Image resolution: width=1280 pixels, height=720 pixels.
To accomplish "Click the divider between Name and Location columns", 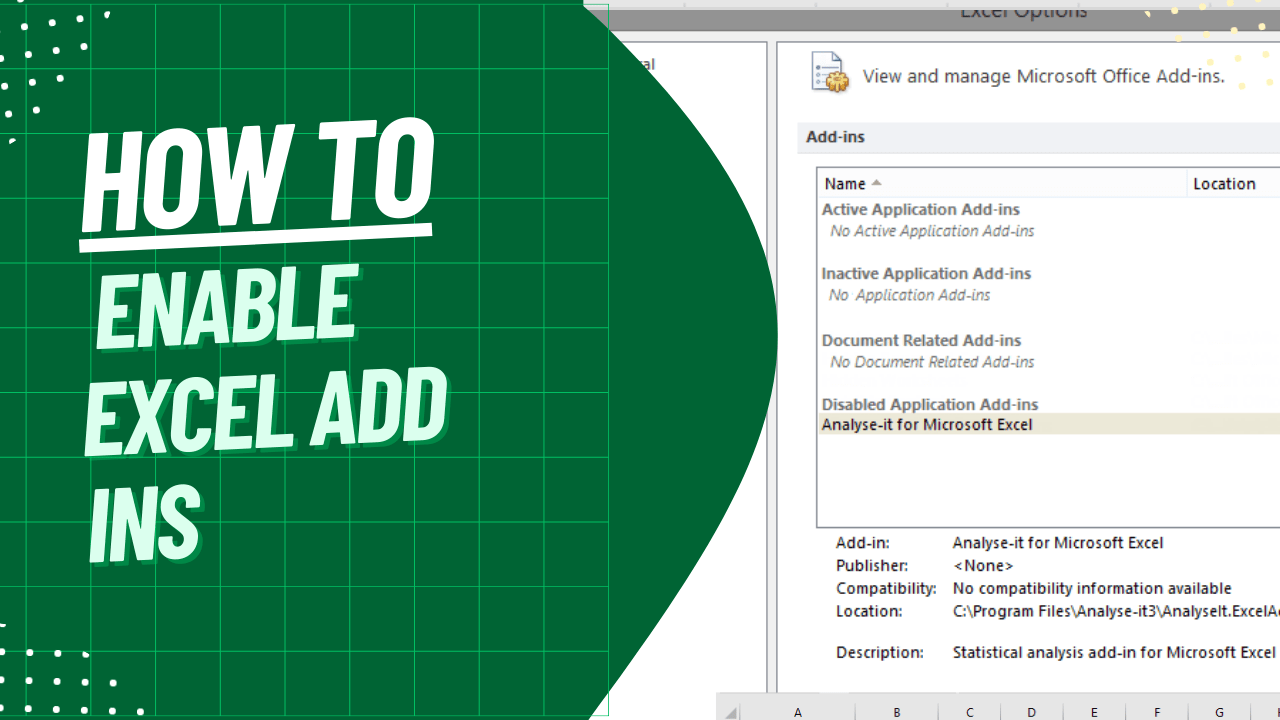I will tap(1185, 183).
